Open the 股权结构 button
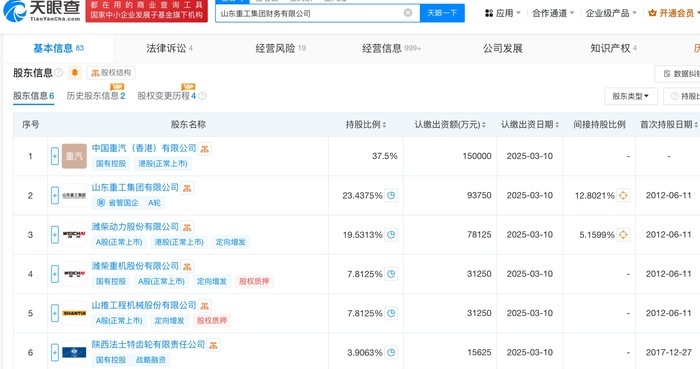This screenshot has height=369, width=700. pos(111,72)
